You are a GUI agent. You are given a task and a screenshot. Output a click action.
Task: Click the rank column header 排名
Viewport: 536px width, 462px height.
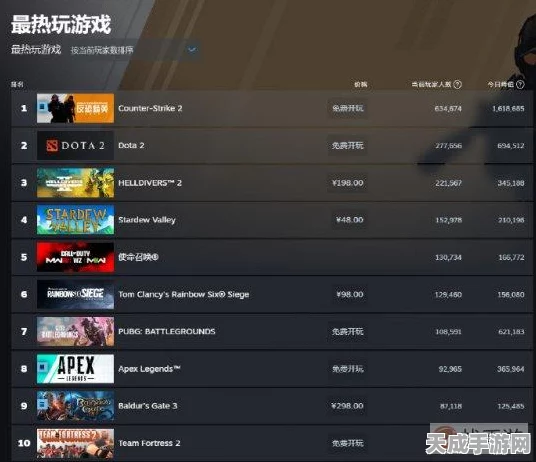(17, 84)
